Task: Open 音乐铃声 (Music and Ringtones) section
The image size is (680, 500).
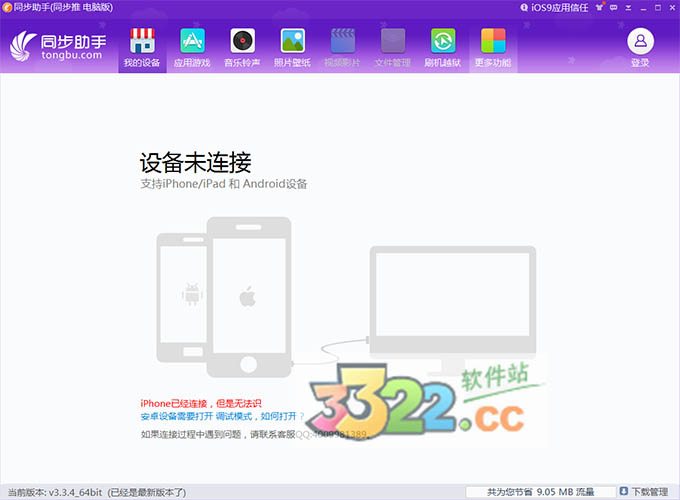Action: (242, 47)
